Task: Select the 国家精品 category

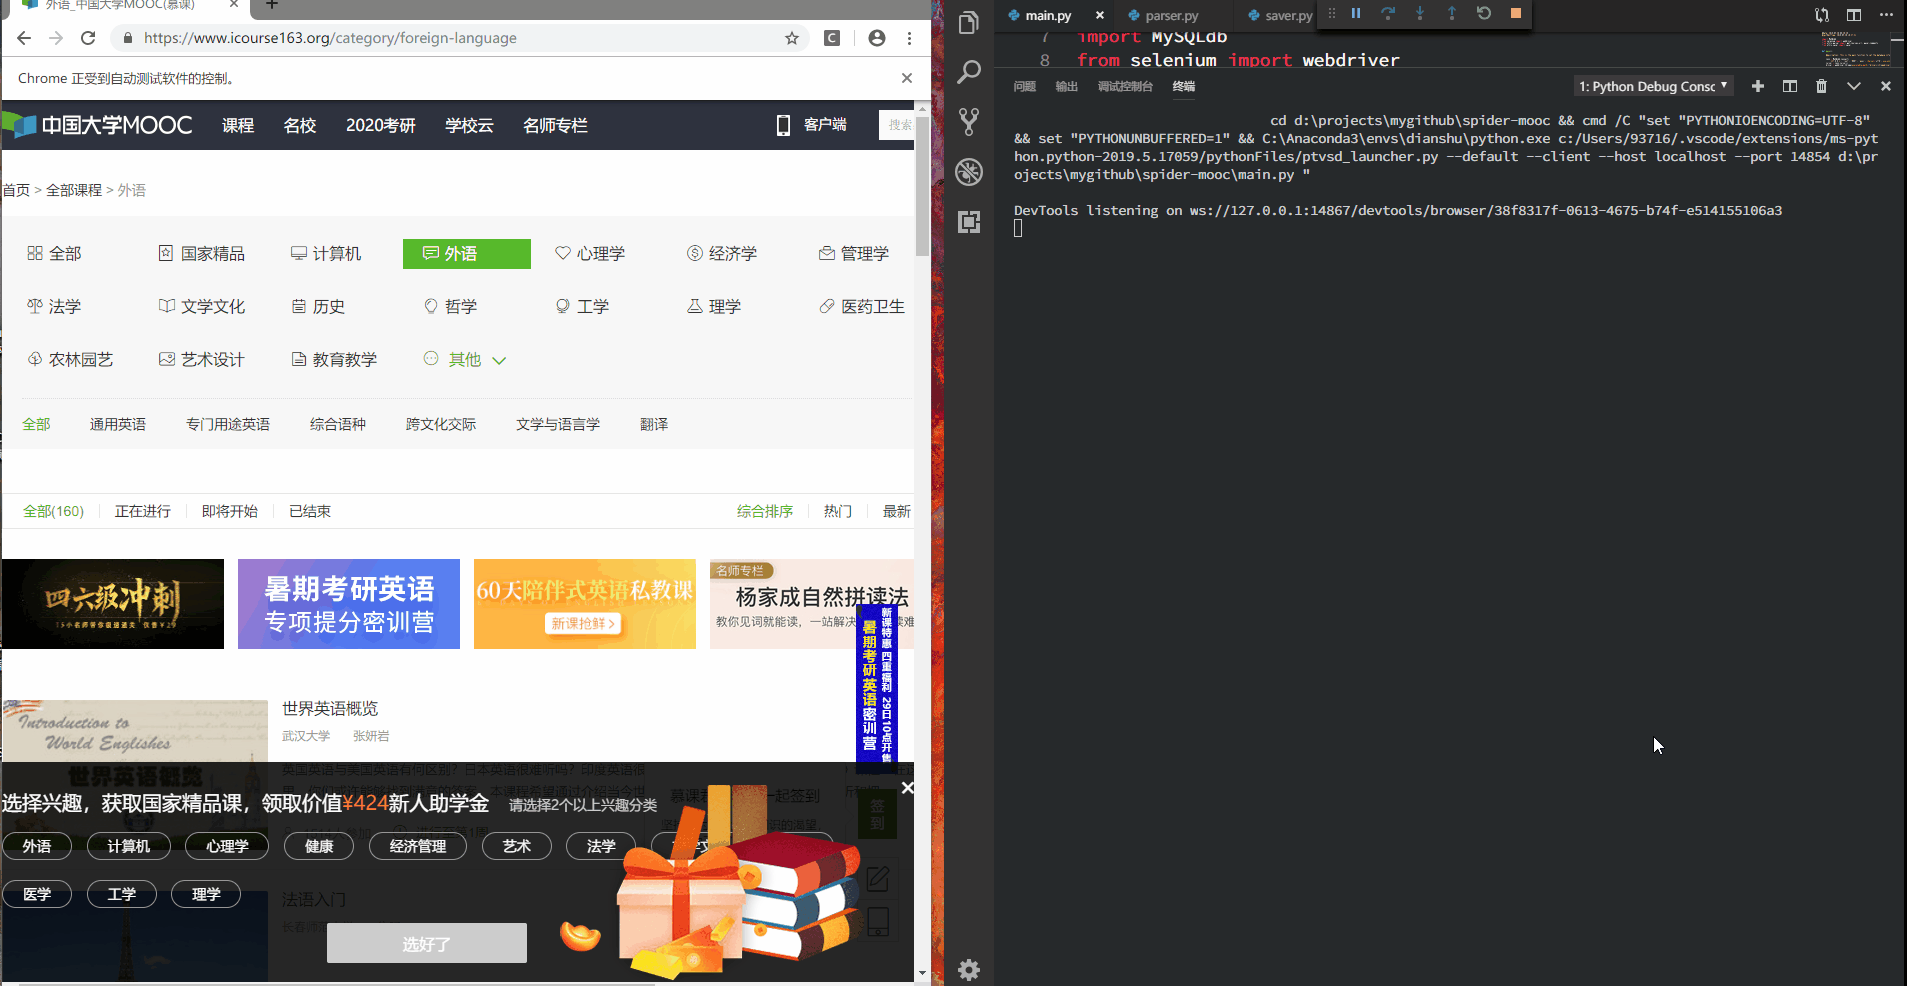Action: pos(202,254)
